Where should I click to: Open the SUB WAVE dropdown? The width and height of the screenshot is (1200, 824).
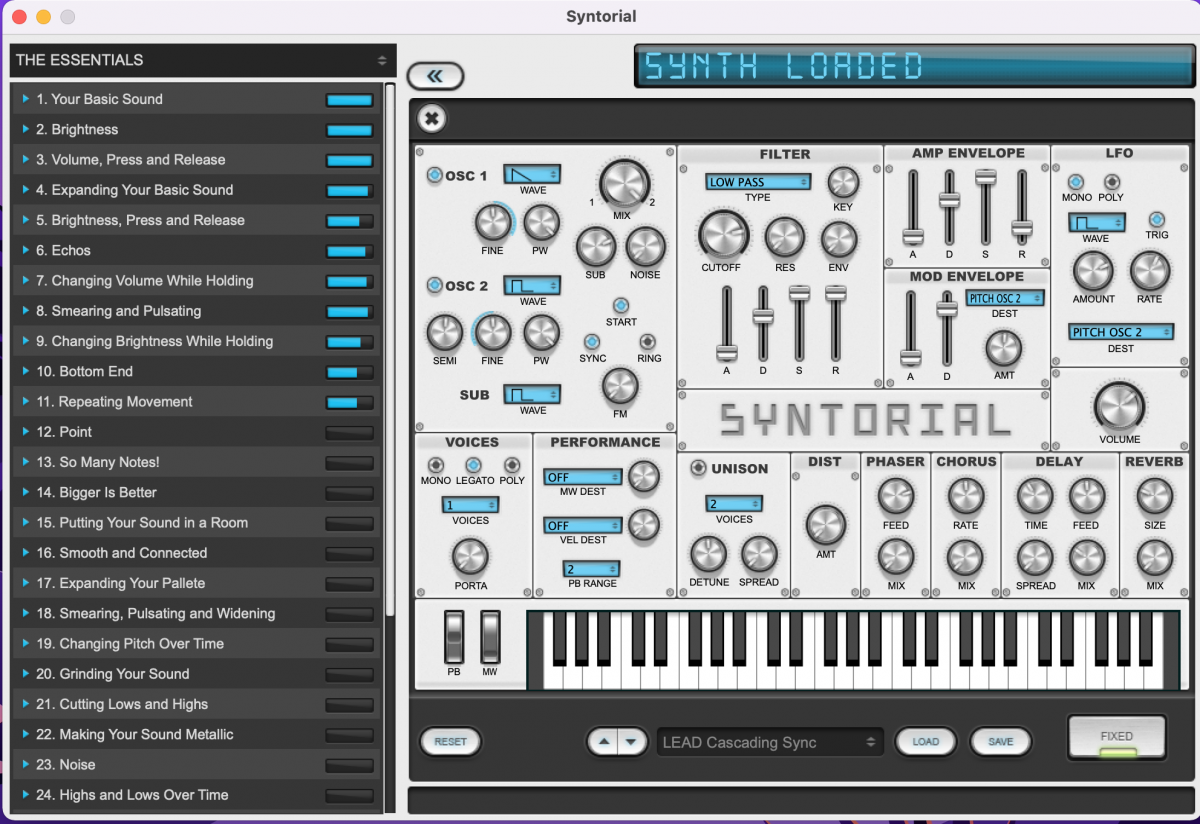point(532,394)
